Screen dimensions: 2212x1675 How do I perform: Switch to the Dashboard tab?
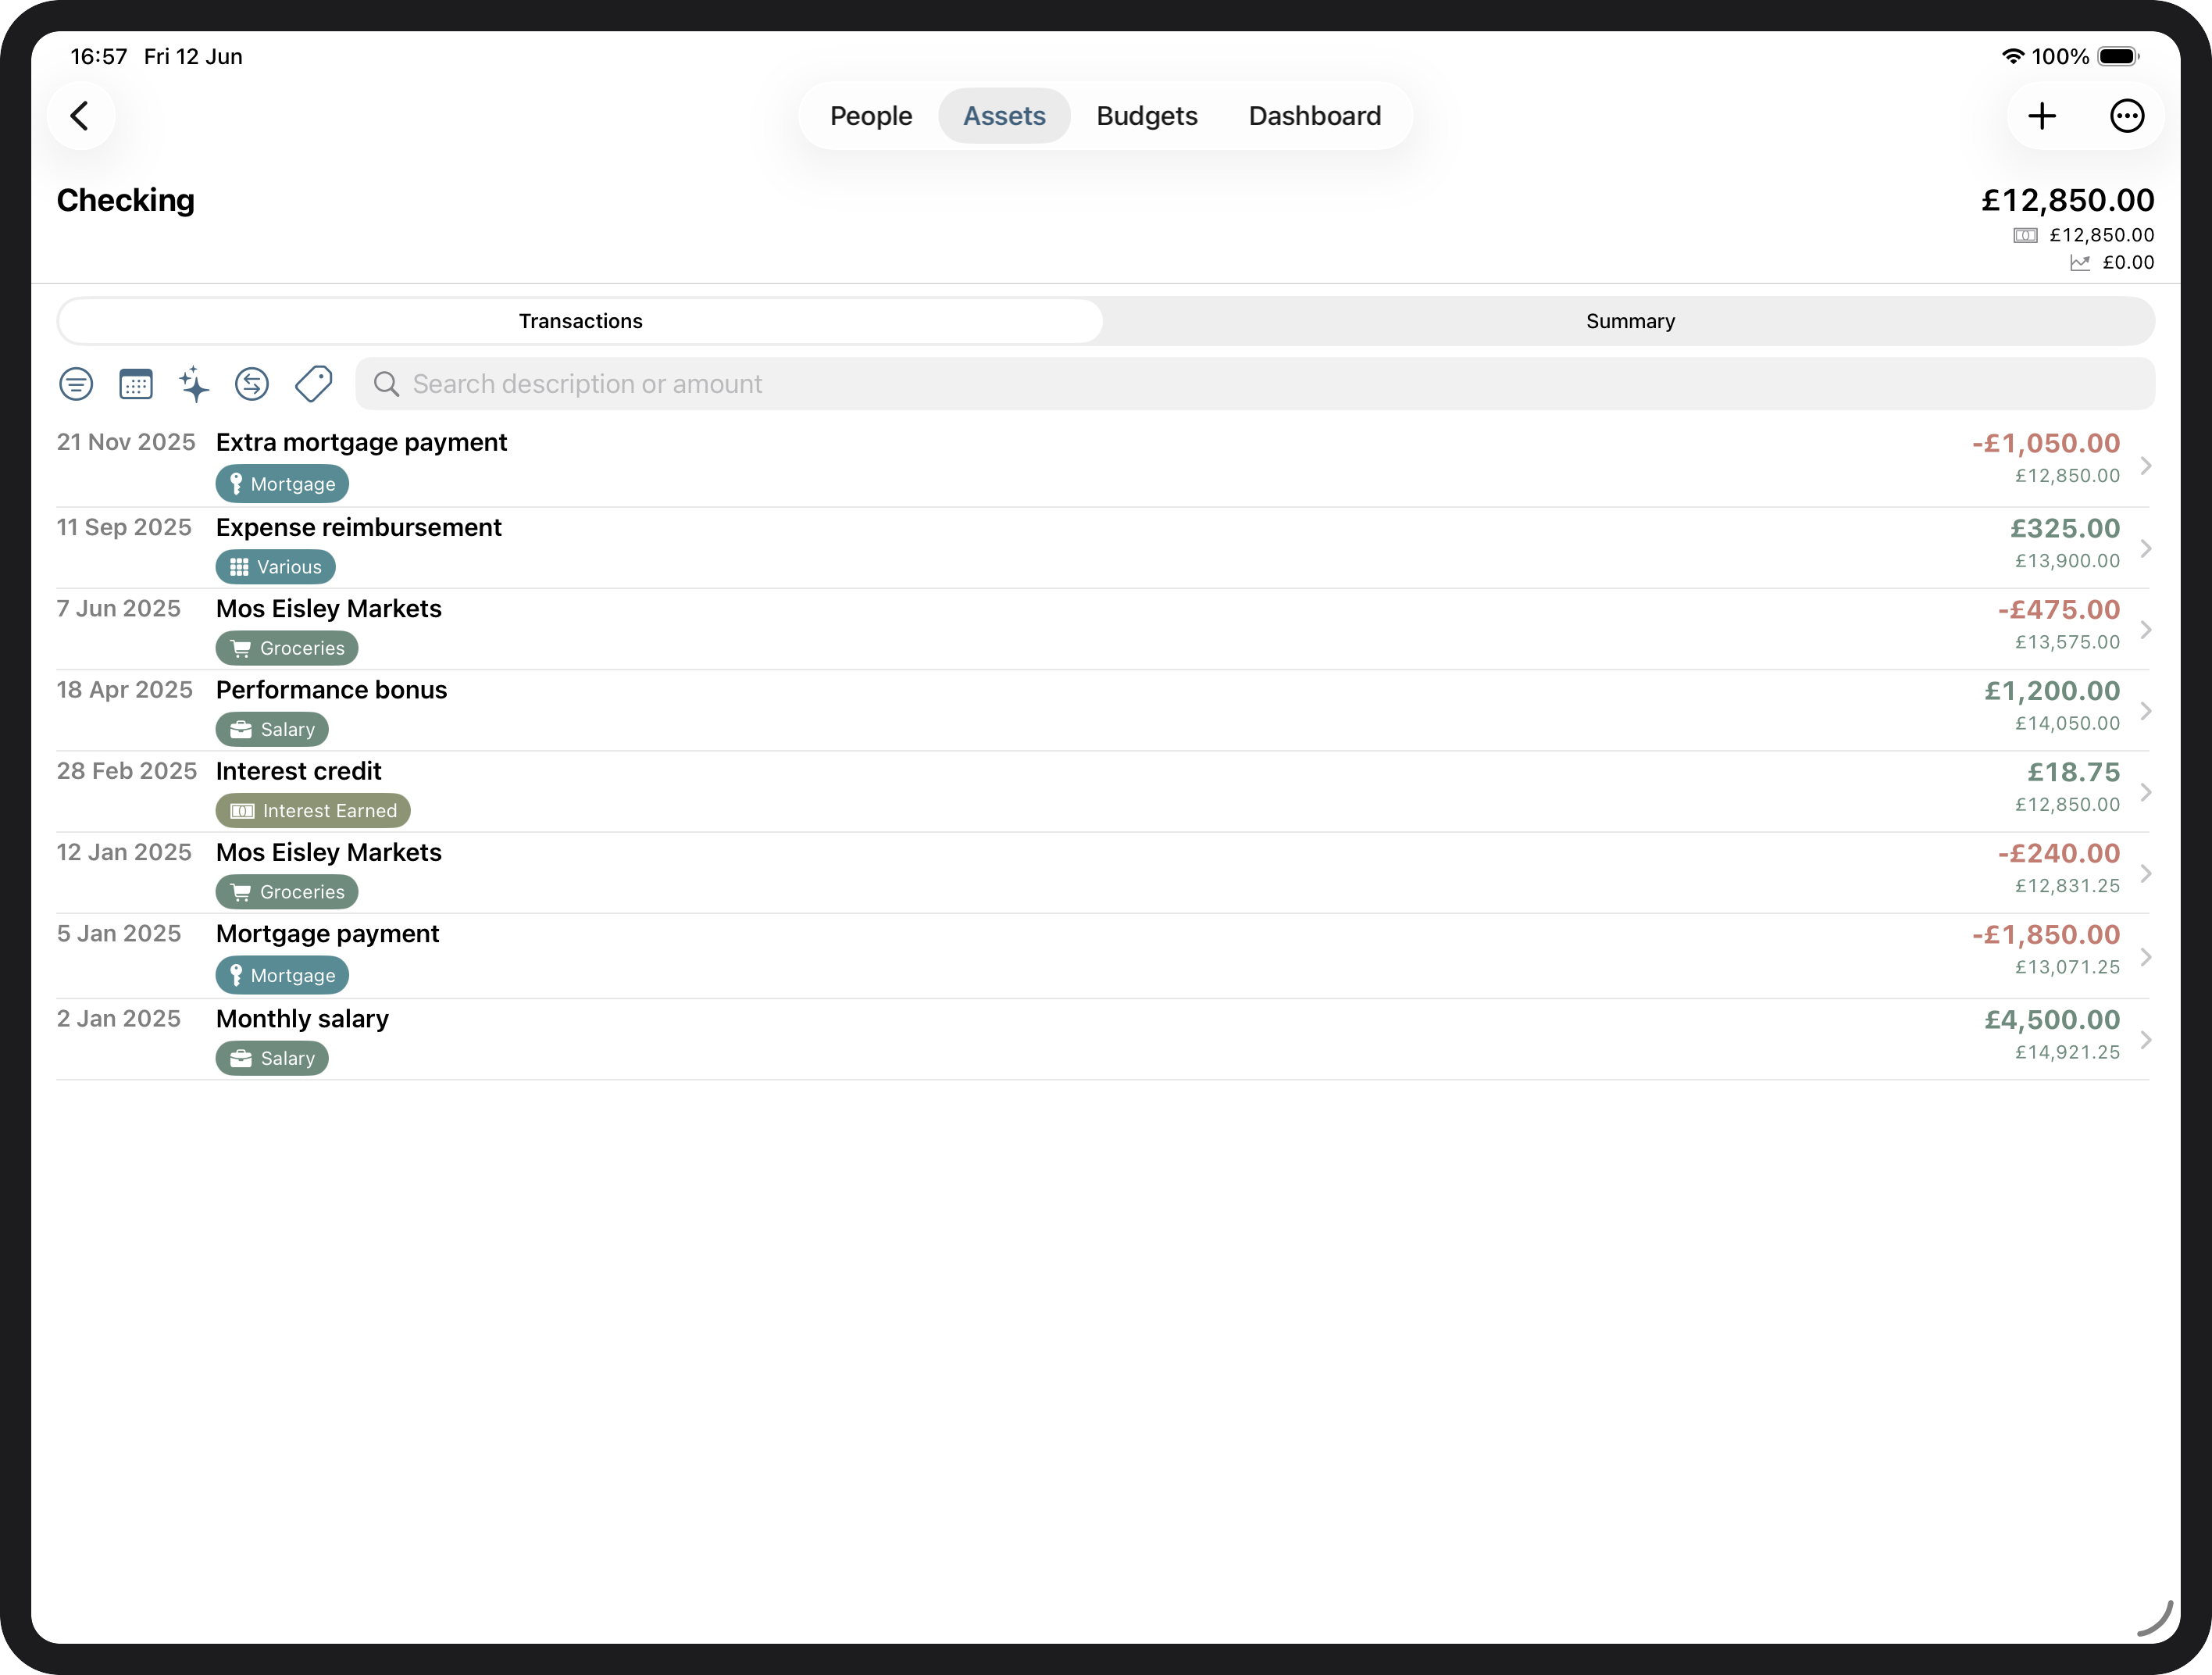point(1315,116)
